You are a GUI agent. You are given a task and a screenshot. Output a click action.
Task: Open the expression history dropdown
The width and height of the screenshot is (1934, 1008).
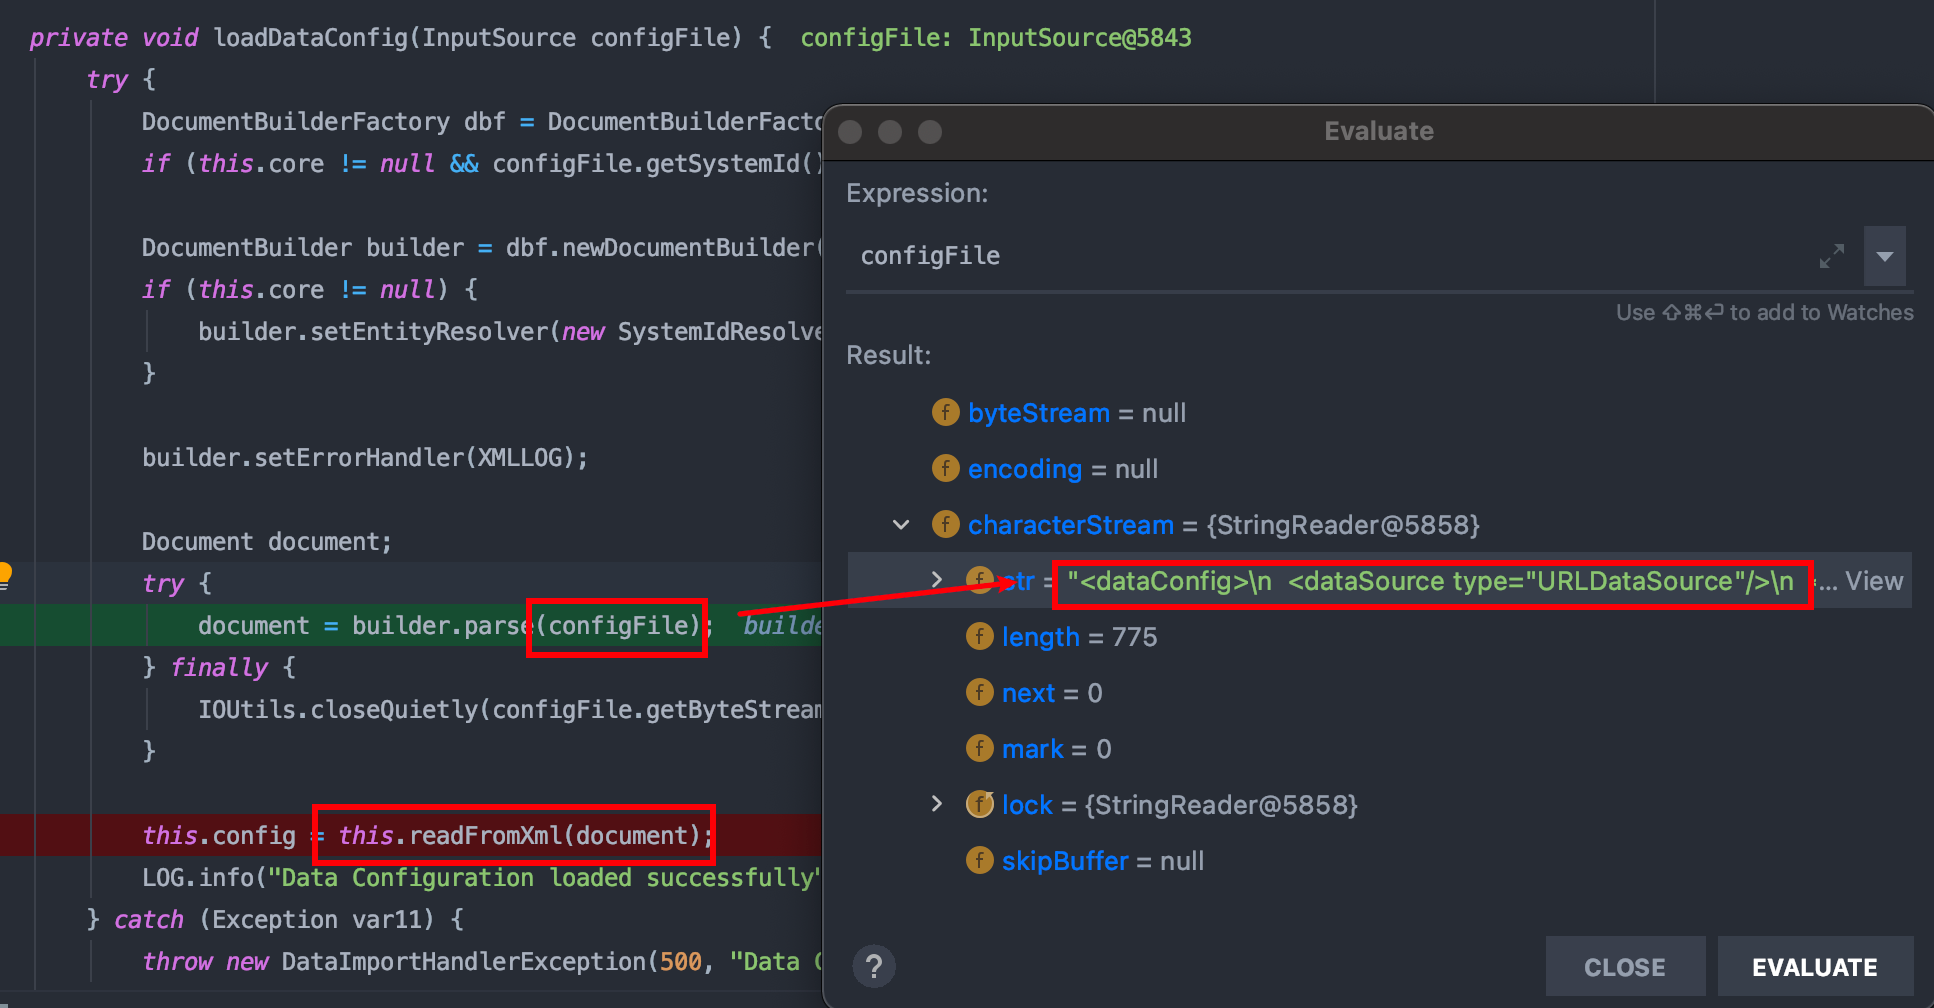click(x=1885, y=256)
